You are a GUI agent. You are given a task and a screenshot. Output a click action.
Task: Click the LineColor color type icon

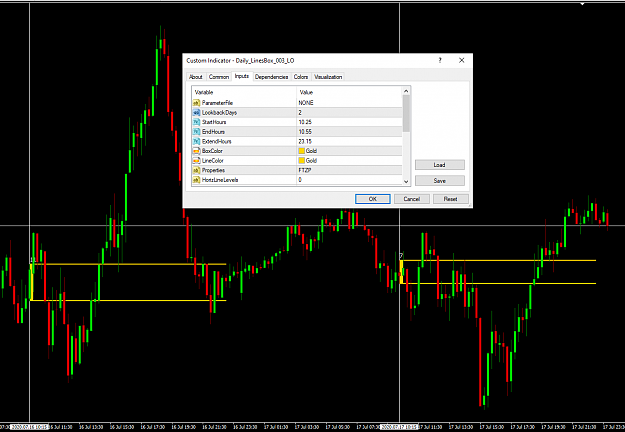pyautogui.click(x=196, y=161)
